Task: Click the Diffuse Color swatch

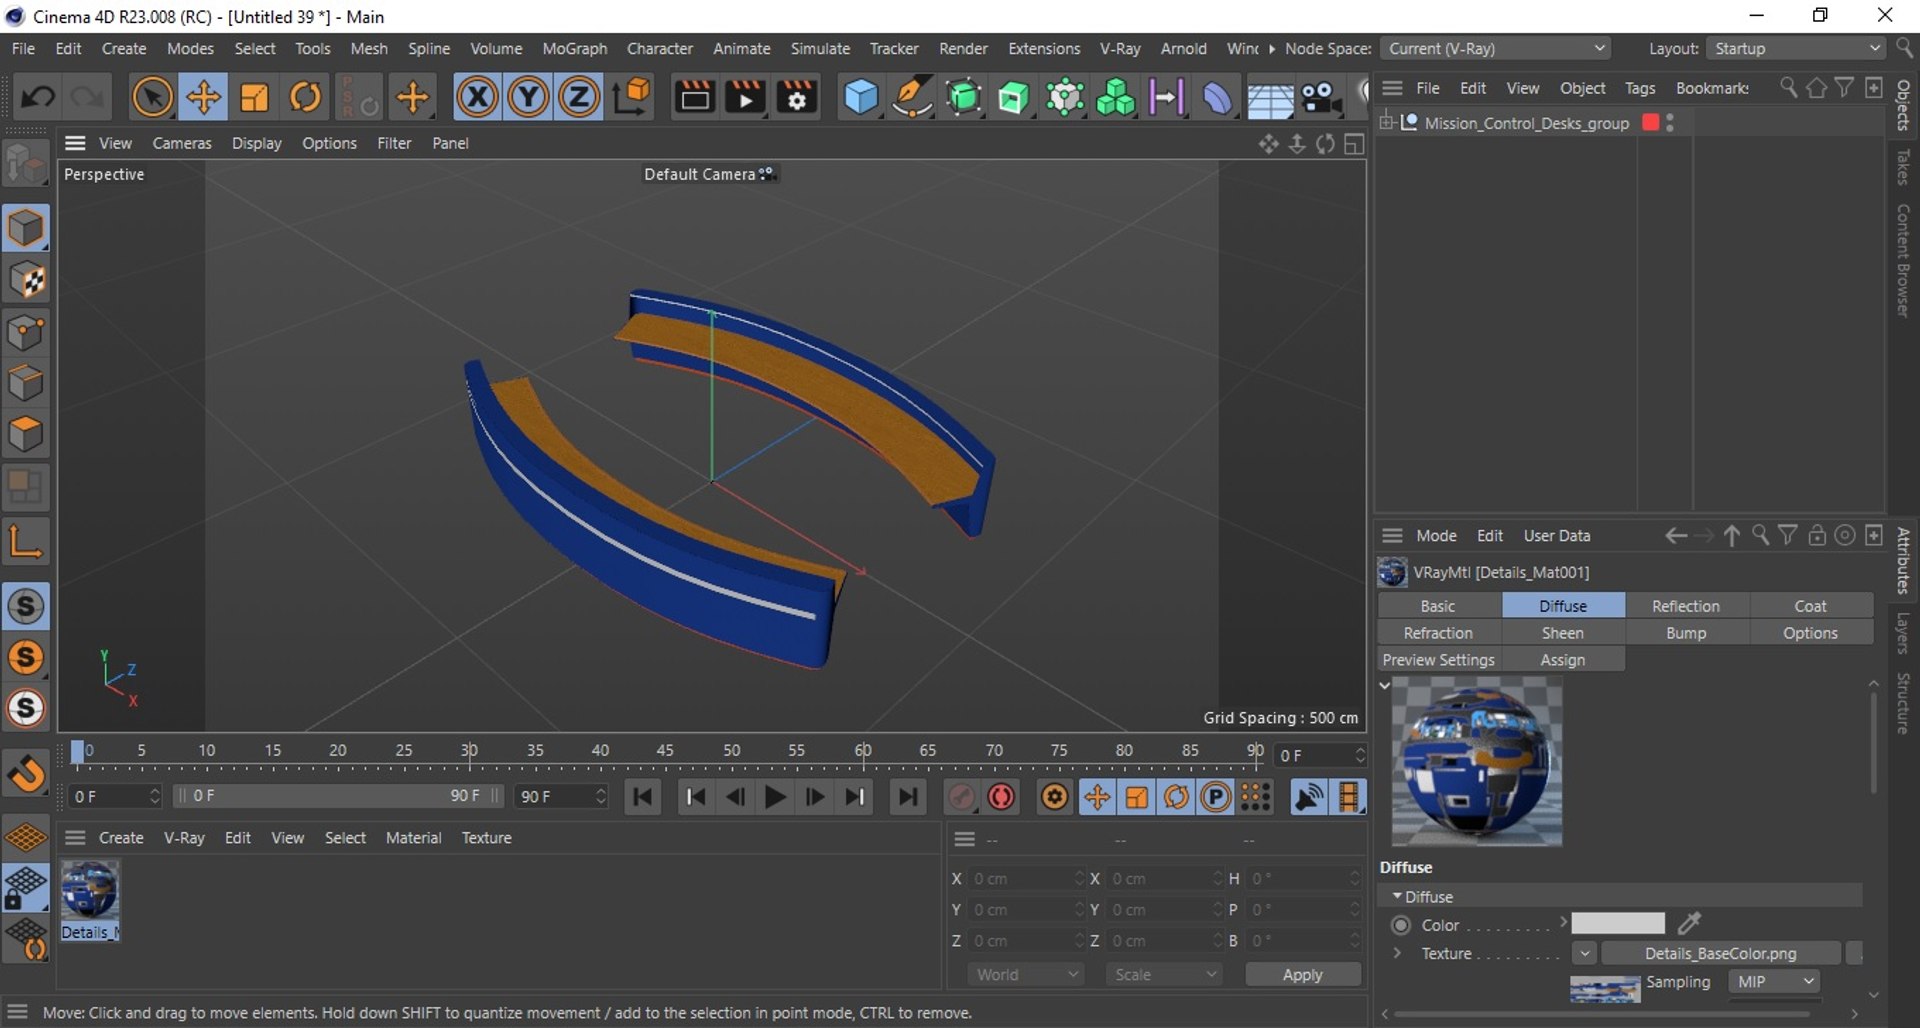Action: click(1617, 924)
